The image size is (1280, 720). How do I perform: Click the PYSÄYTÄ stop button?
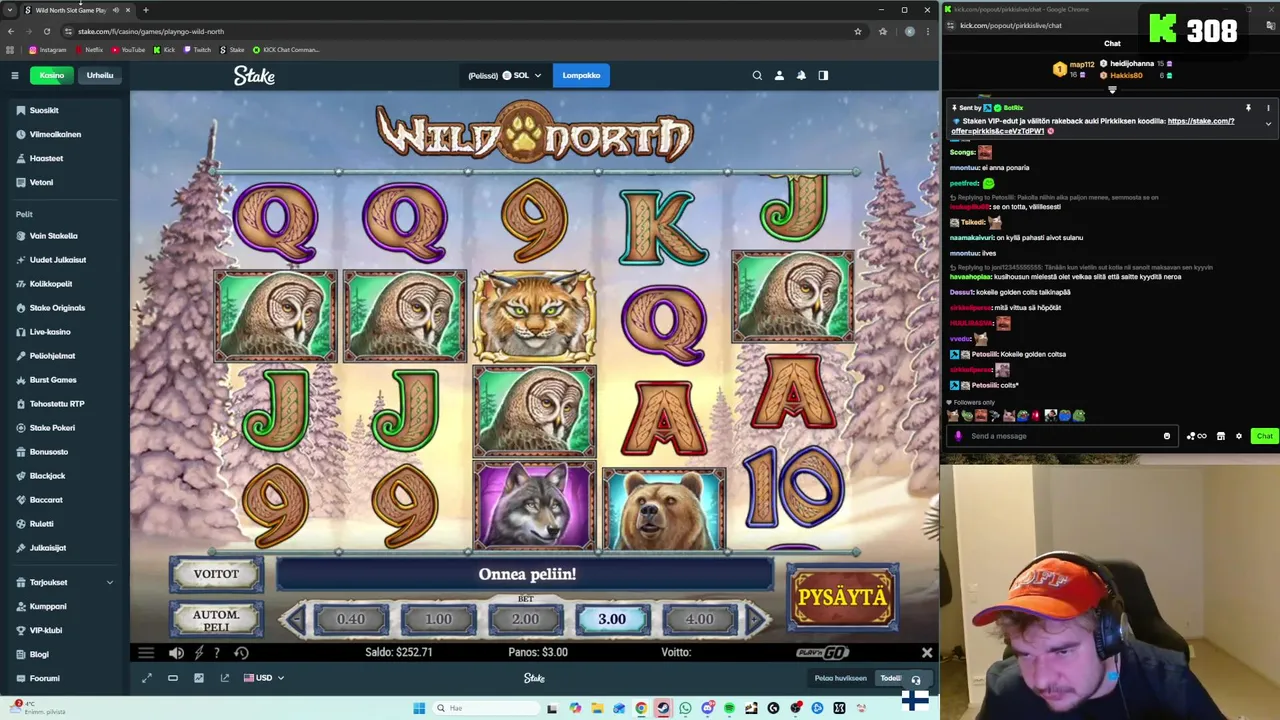pyautogui.click(x=842, y=597)
